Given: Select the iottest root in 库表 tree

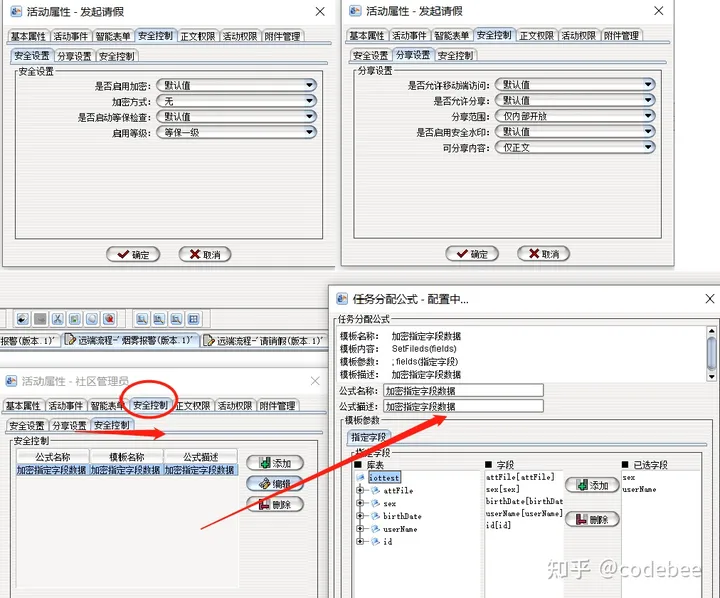Looking at the screenshot, I should [x=384, y=478].
